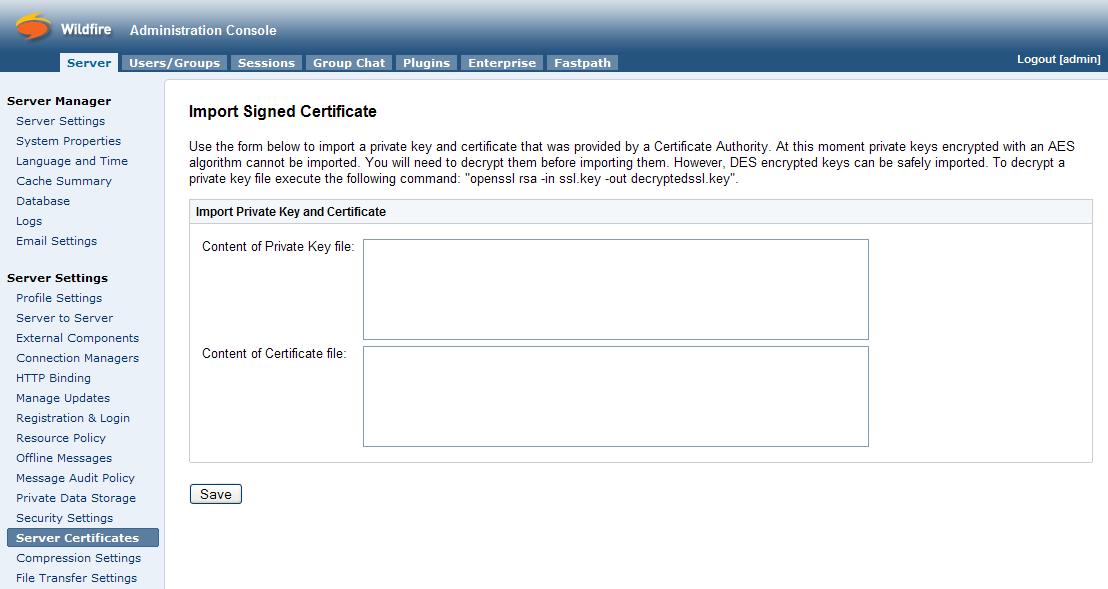The height and width of the screenshot is (589, 1108).
Task: Go to Language and Time settings
Action: (72, 161)
